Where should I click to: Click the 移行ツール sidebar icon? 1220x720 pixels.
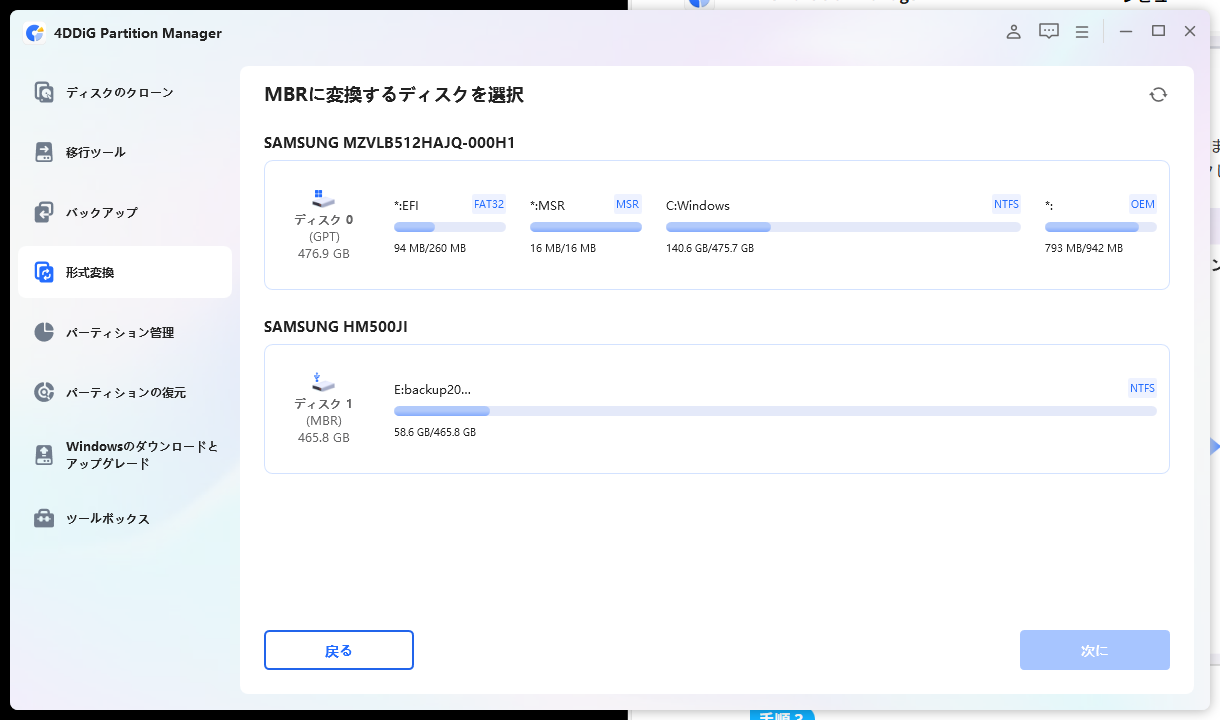pyautogui.click(x=44, y=152)
